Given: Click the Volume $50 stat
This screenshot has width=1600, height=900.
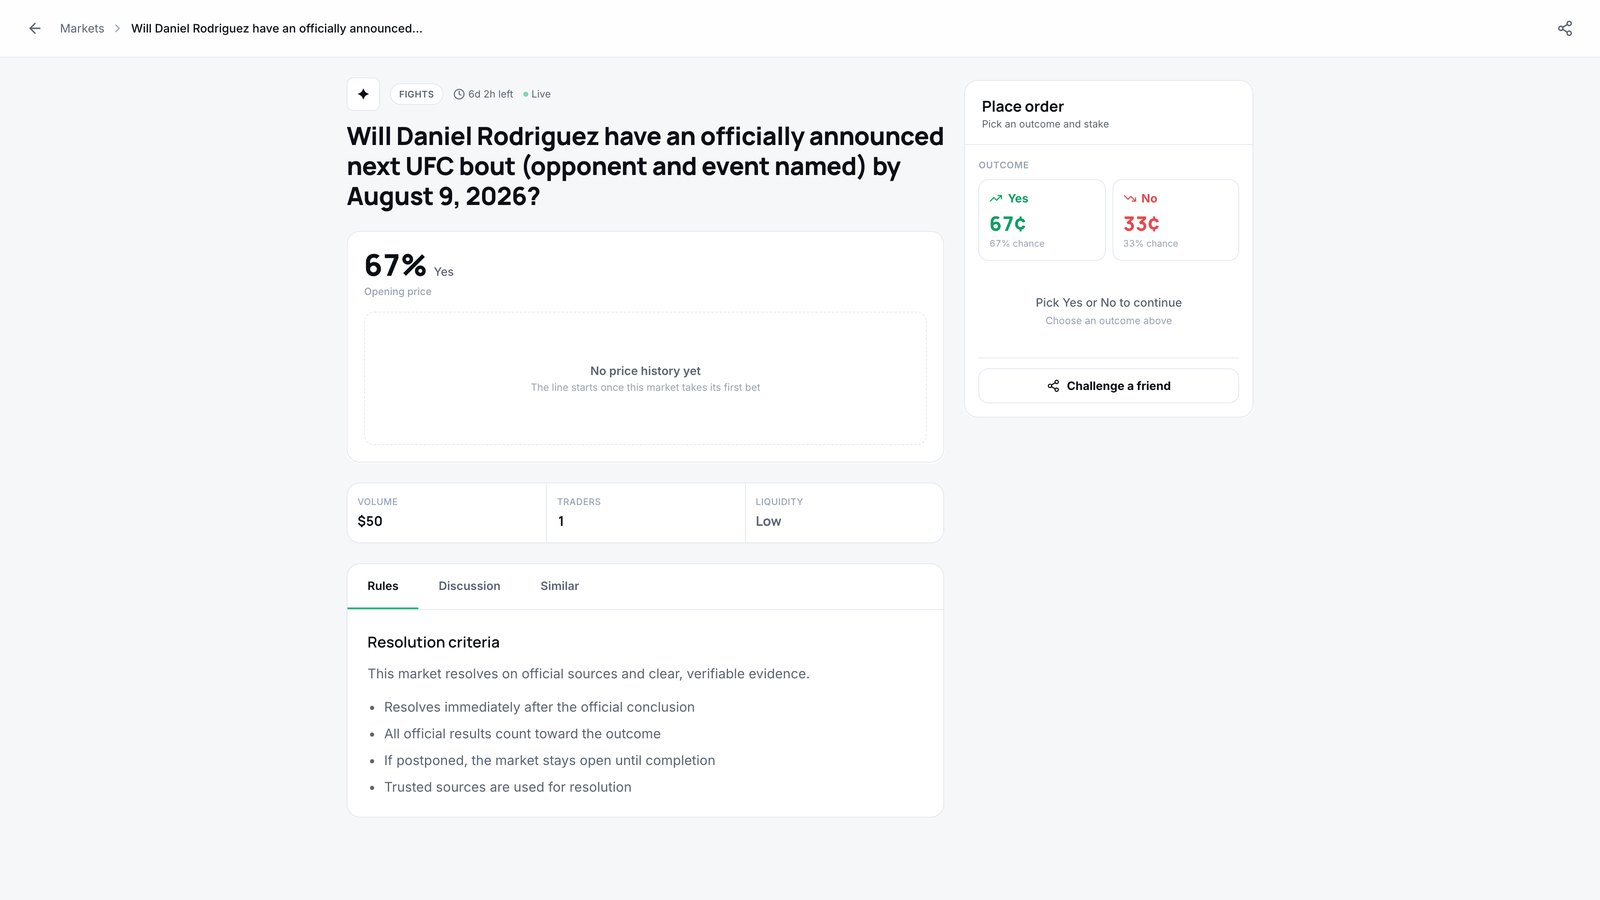Looking at the screenshot, I should [x=447, y=513].
